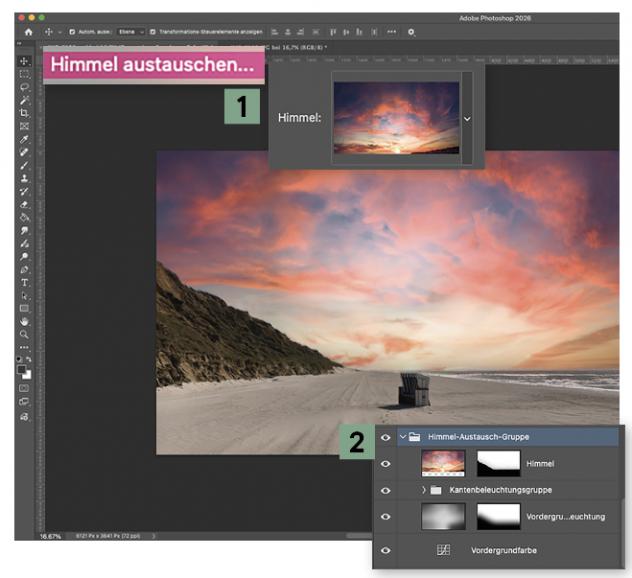The width and height of the screenshot is (632, 578).
Task: Pick the Eyedropper tool
Action: tap(25, 140)
